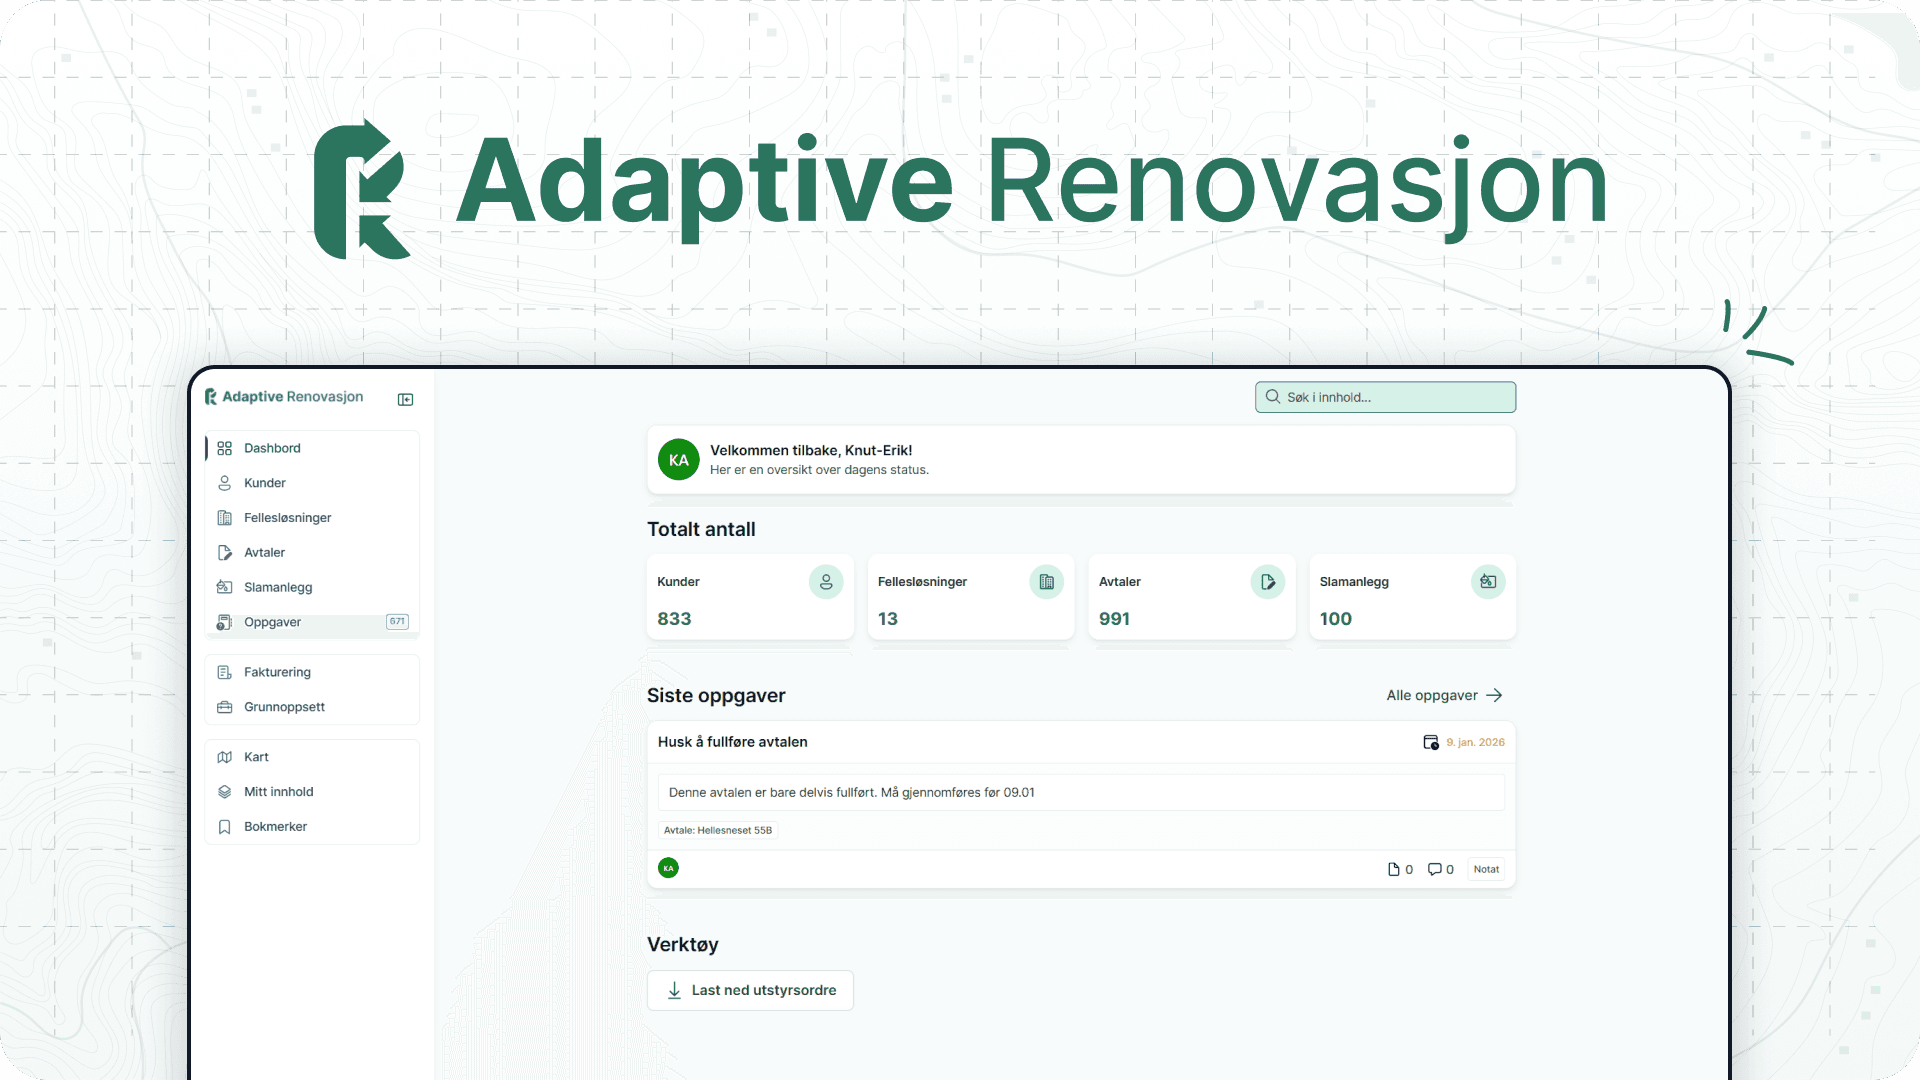Click the Kart map icon
Viewport: 1920px width, 1080px height.
225,757
